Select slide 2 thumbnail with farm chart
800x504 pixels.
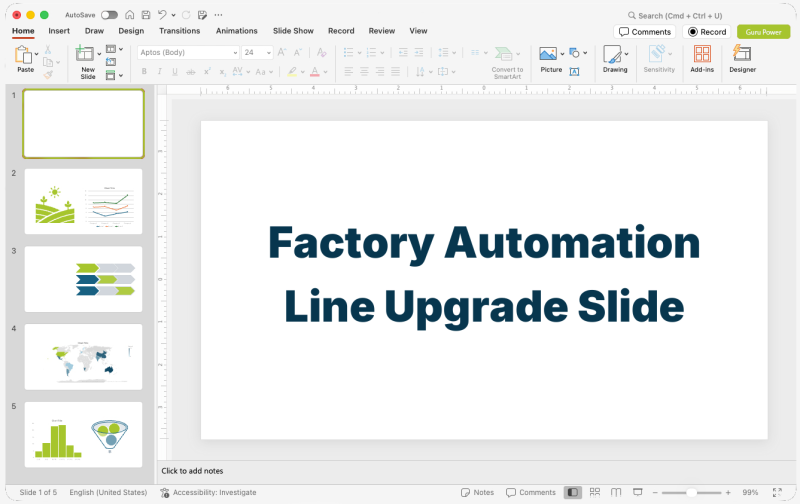84,201
